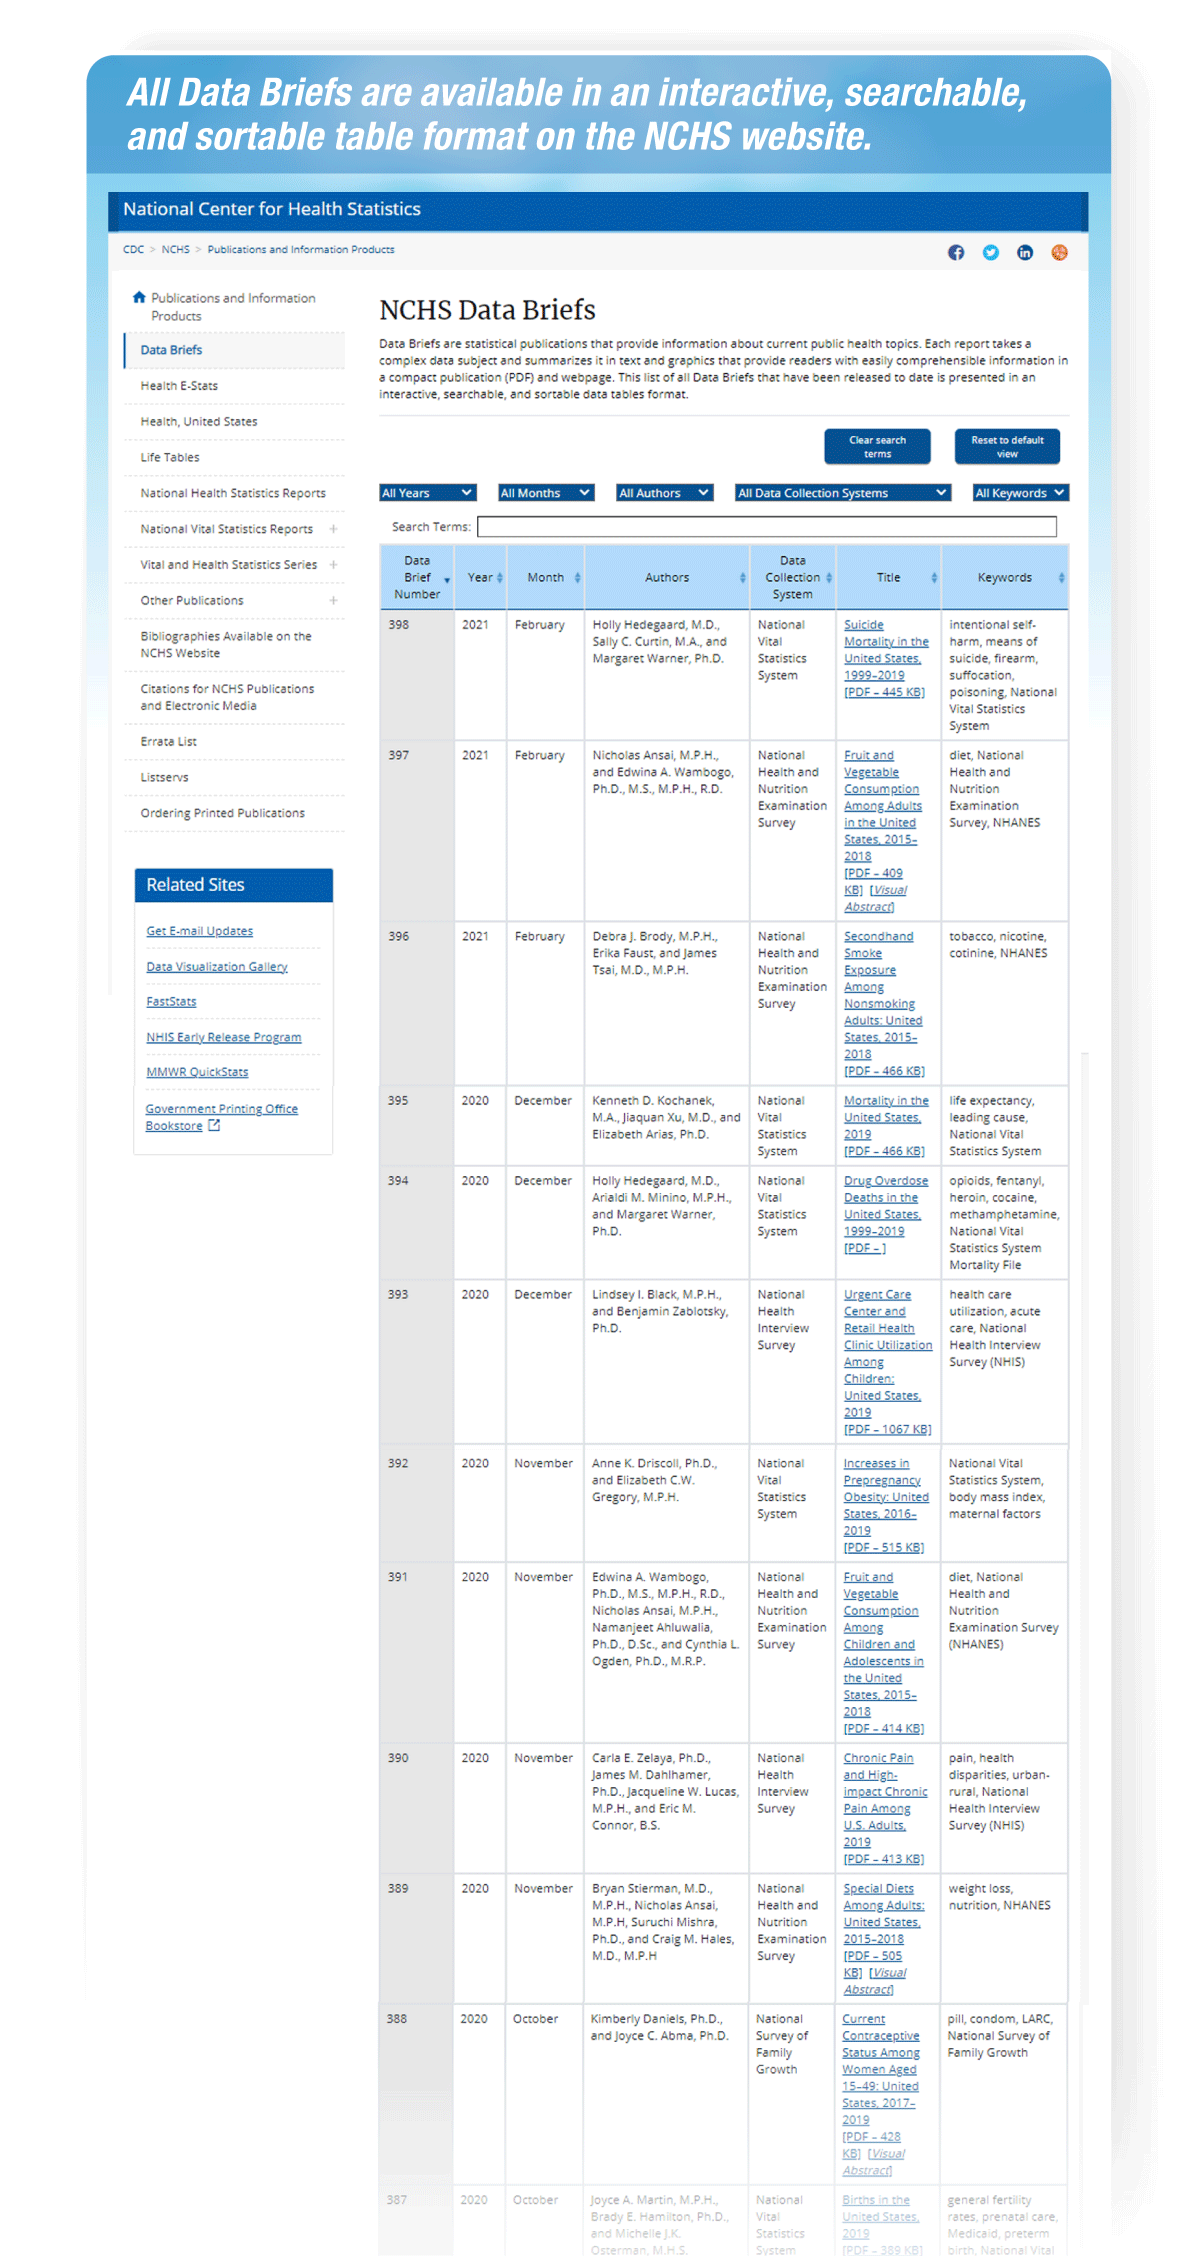Image resolution: width=1200 pixels, height=2259 pixels.
Task: Sort table by Year column arrows
Action: pyautogui.click(x=500, y=577)
